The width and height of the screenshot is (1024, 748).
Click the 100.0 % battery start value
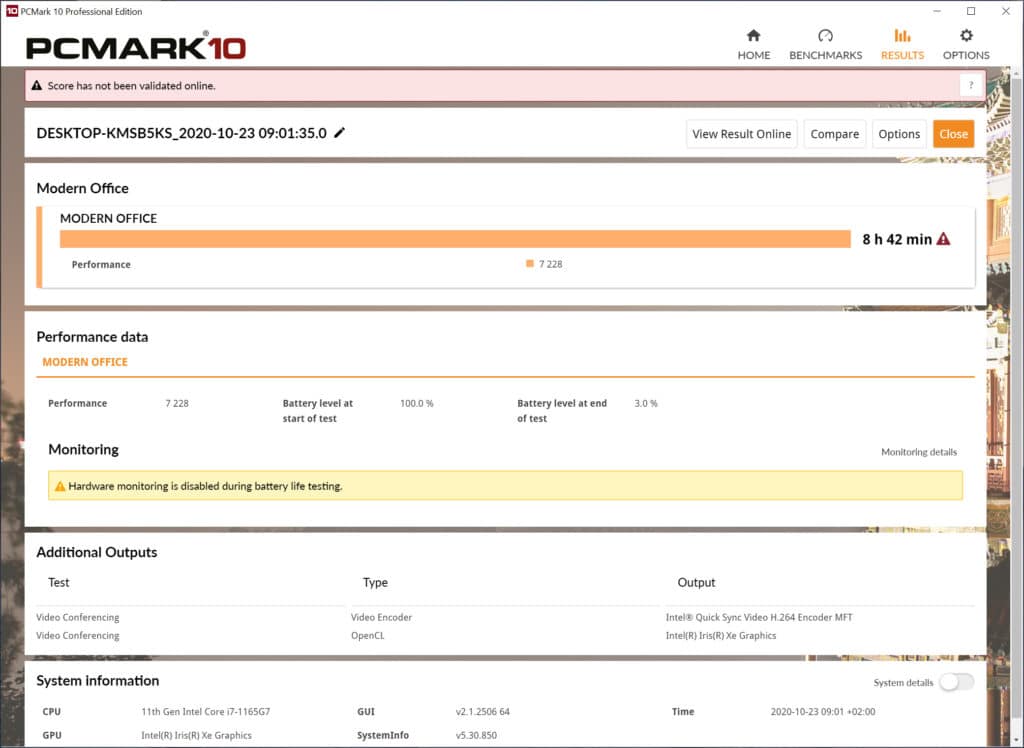click(x=417, y=403)
